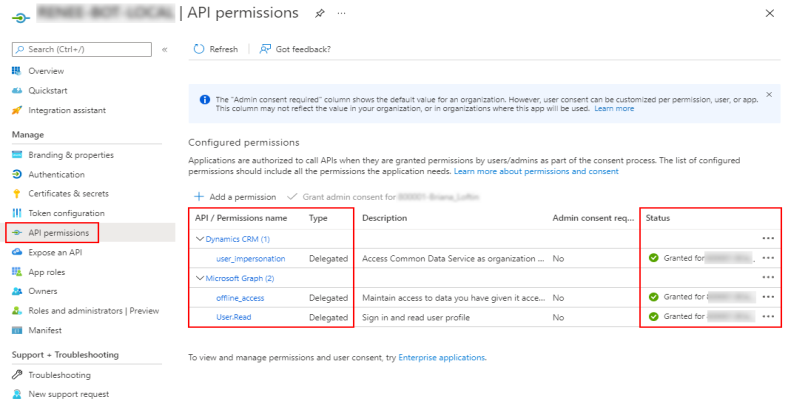Open the user_impersonation permission link
788x405 pixels.
[x=251, y=259]
